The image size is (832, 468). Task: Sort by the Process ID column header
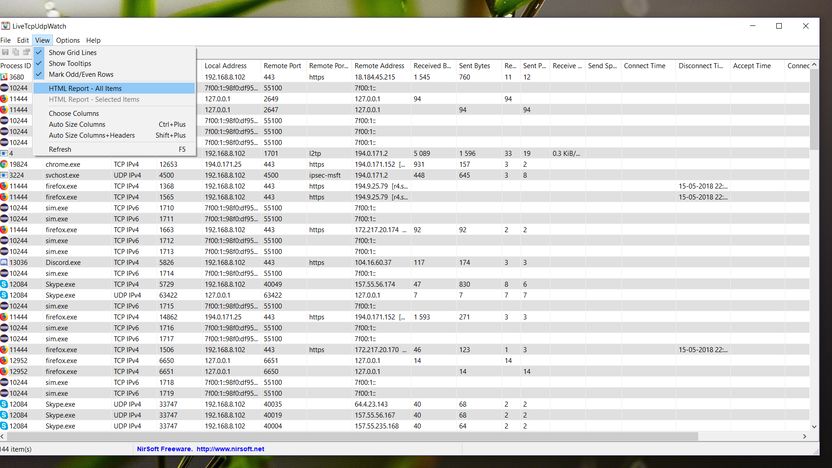coord(16,66)
